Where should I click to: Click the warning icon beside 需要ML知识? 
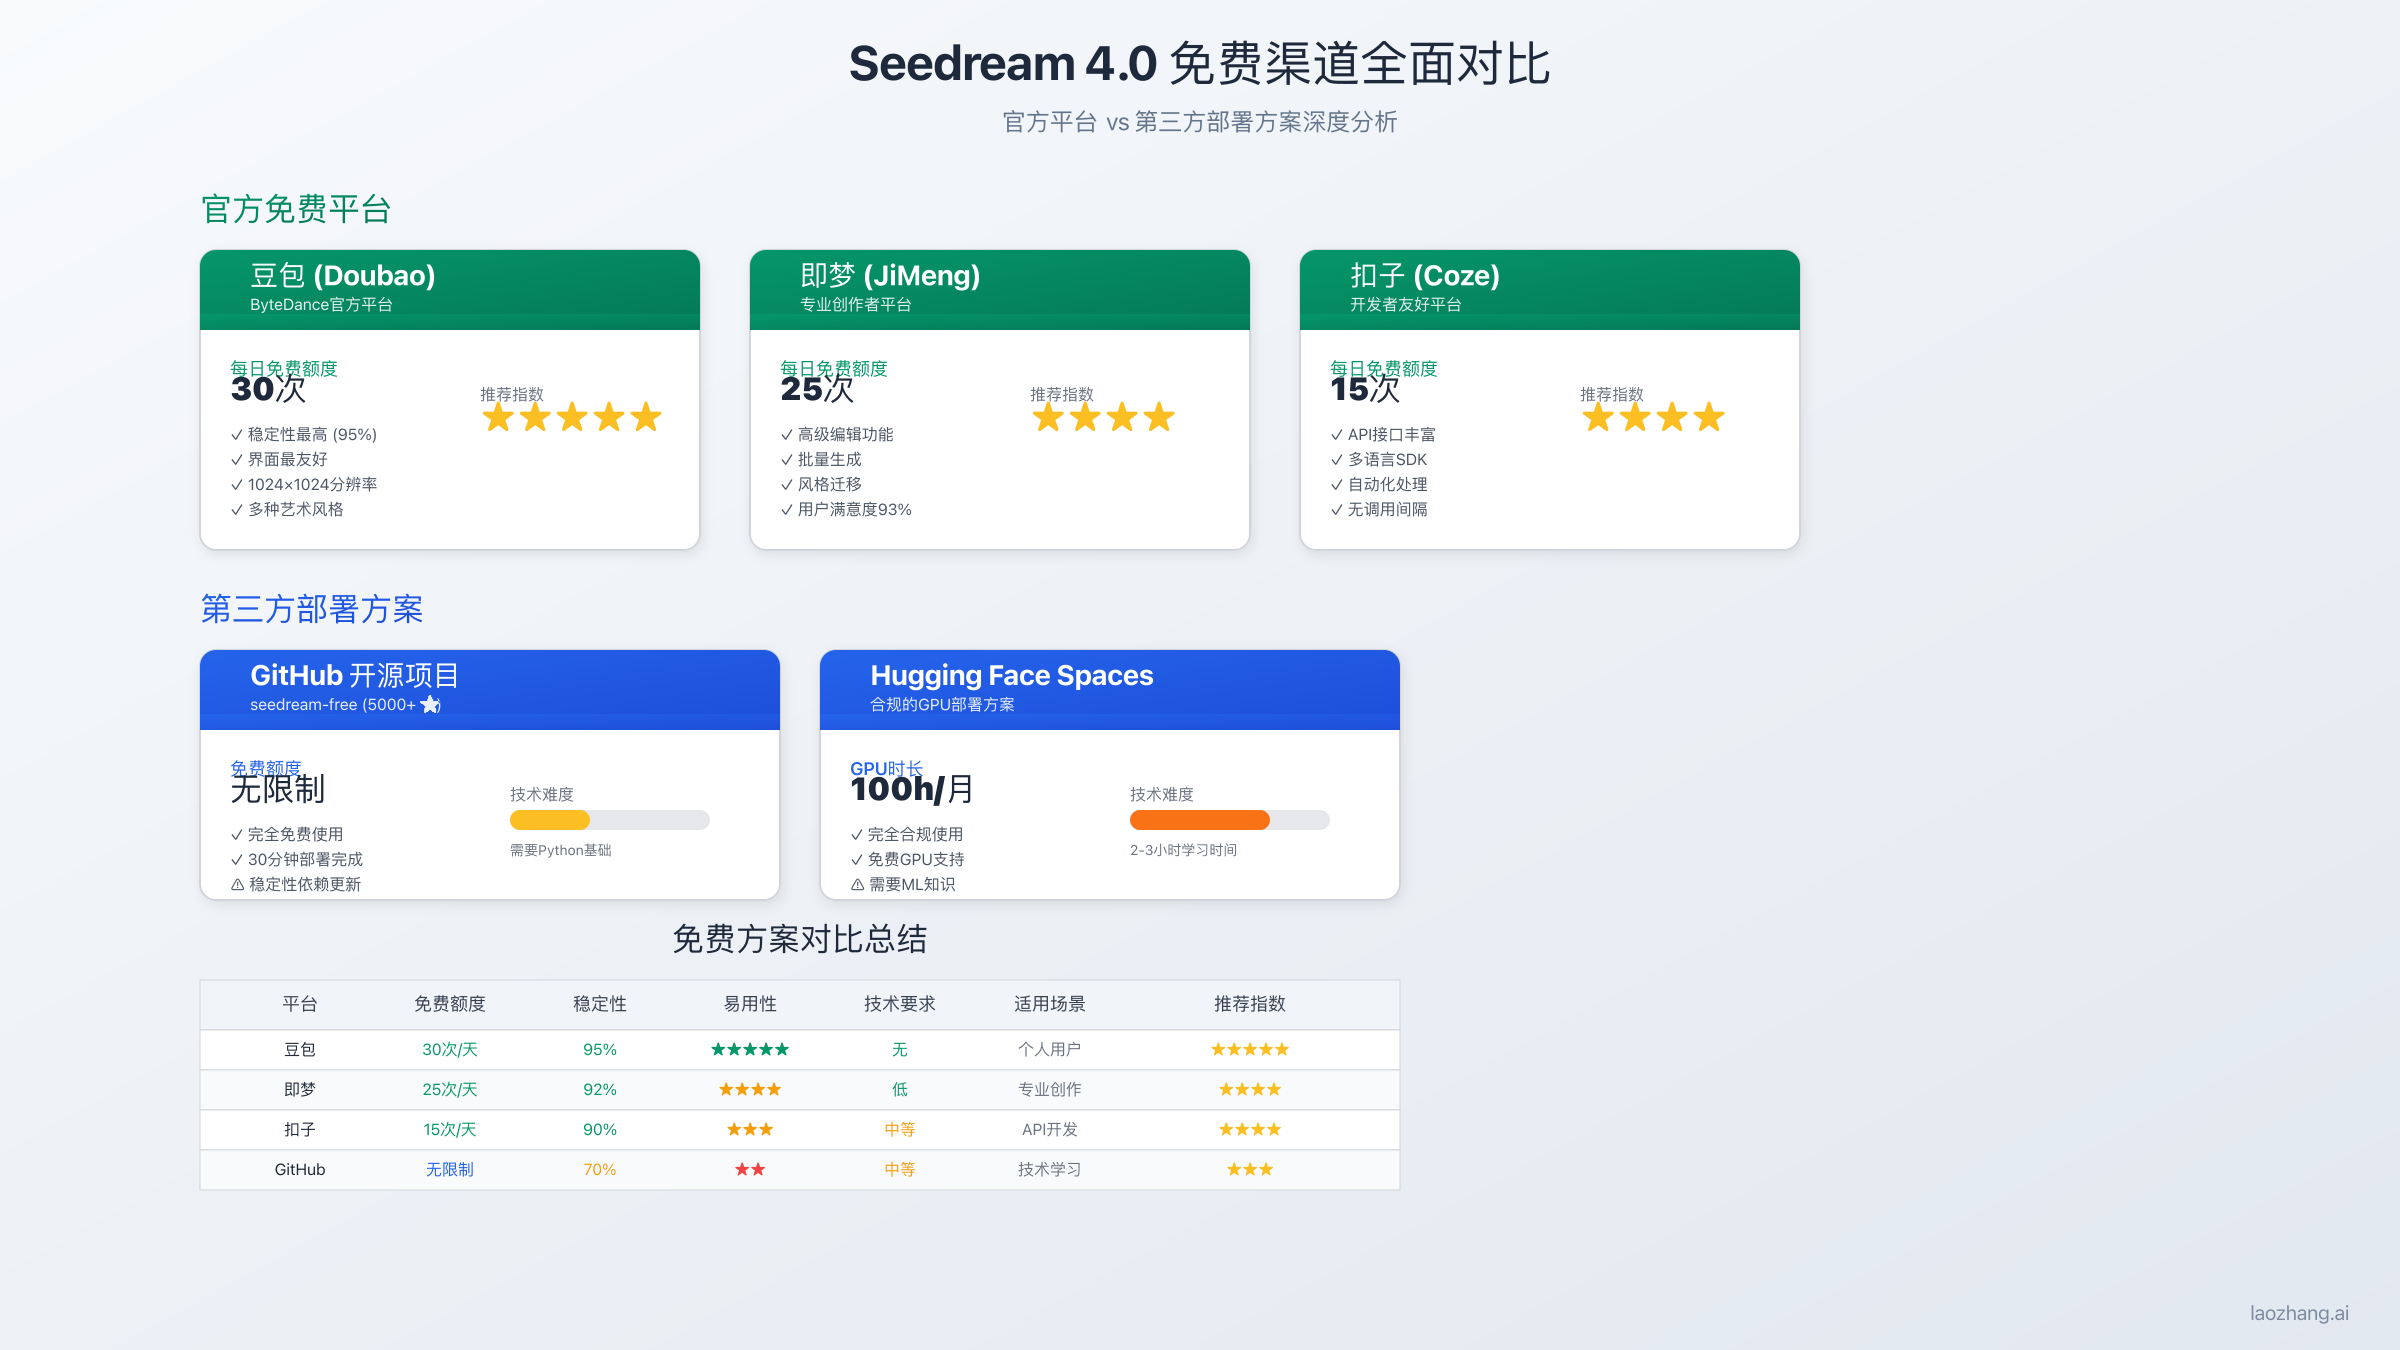858,885
